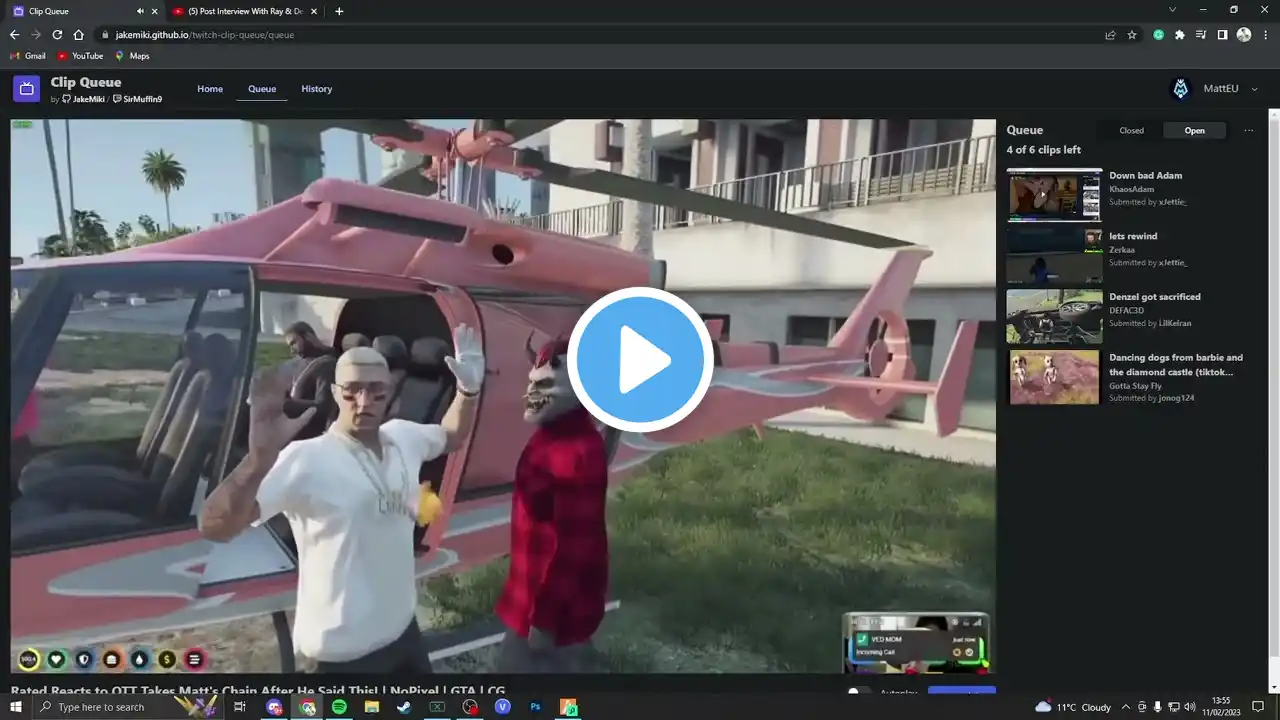
Task: Go to the History tab
Action: (316, 89)
